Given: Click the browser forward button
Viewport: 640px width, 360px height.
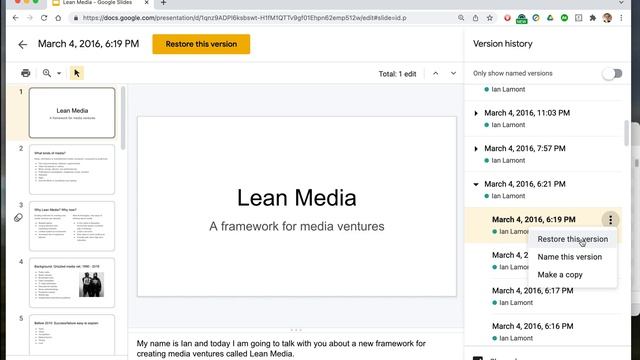Looking at the screenshot, I should (29, 18).
